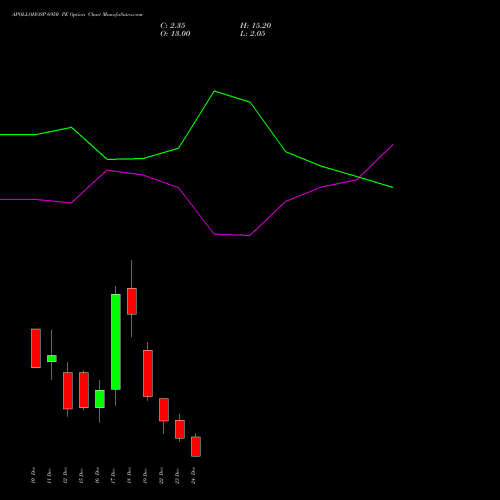500x500 pixels.
Task: Click the lowest trough of the purple indicator line
Action: click(249, 235)
